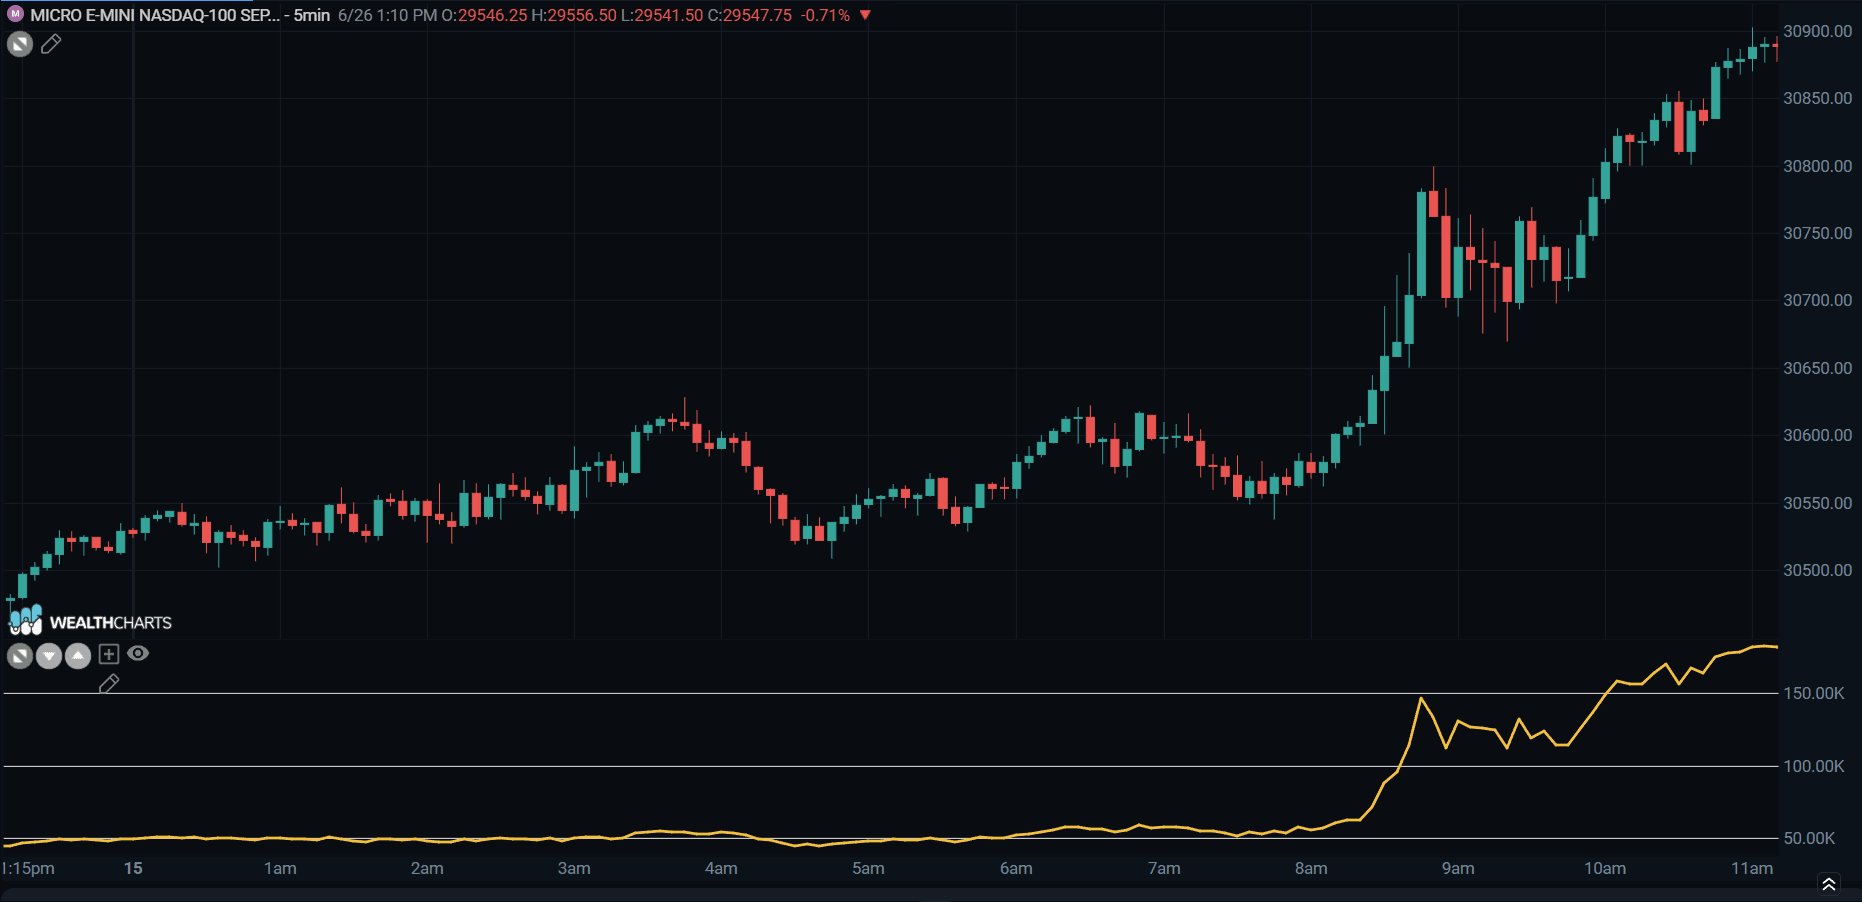Image resolution: width=1862 pixels, height=902 pixels.
Task: Click the indicator panel's diagonal-square round icon
Action: [x=20, y=656]
